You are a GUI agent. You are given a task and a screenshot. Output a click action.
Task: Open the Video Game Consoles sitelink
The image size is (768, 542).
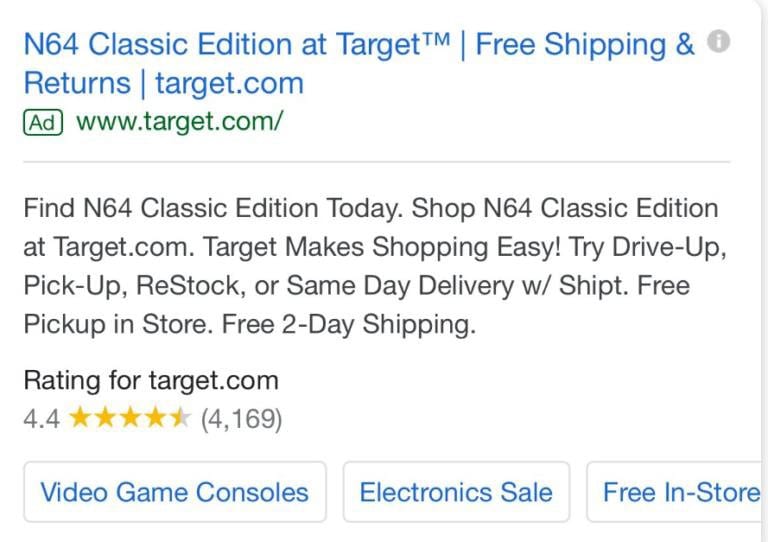coord(175,492)
